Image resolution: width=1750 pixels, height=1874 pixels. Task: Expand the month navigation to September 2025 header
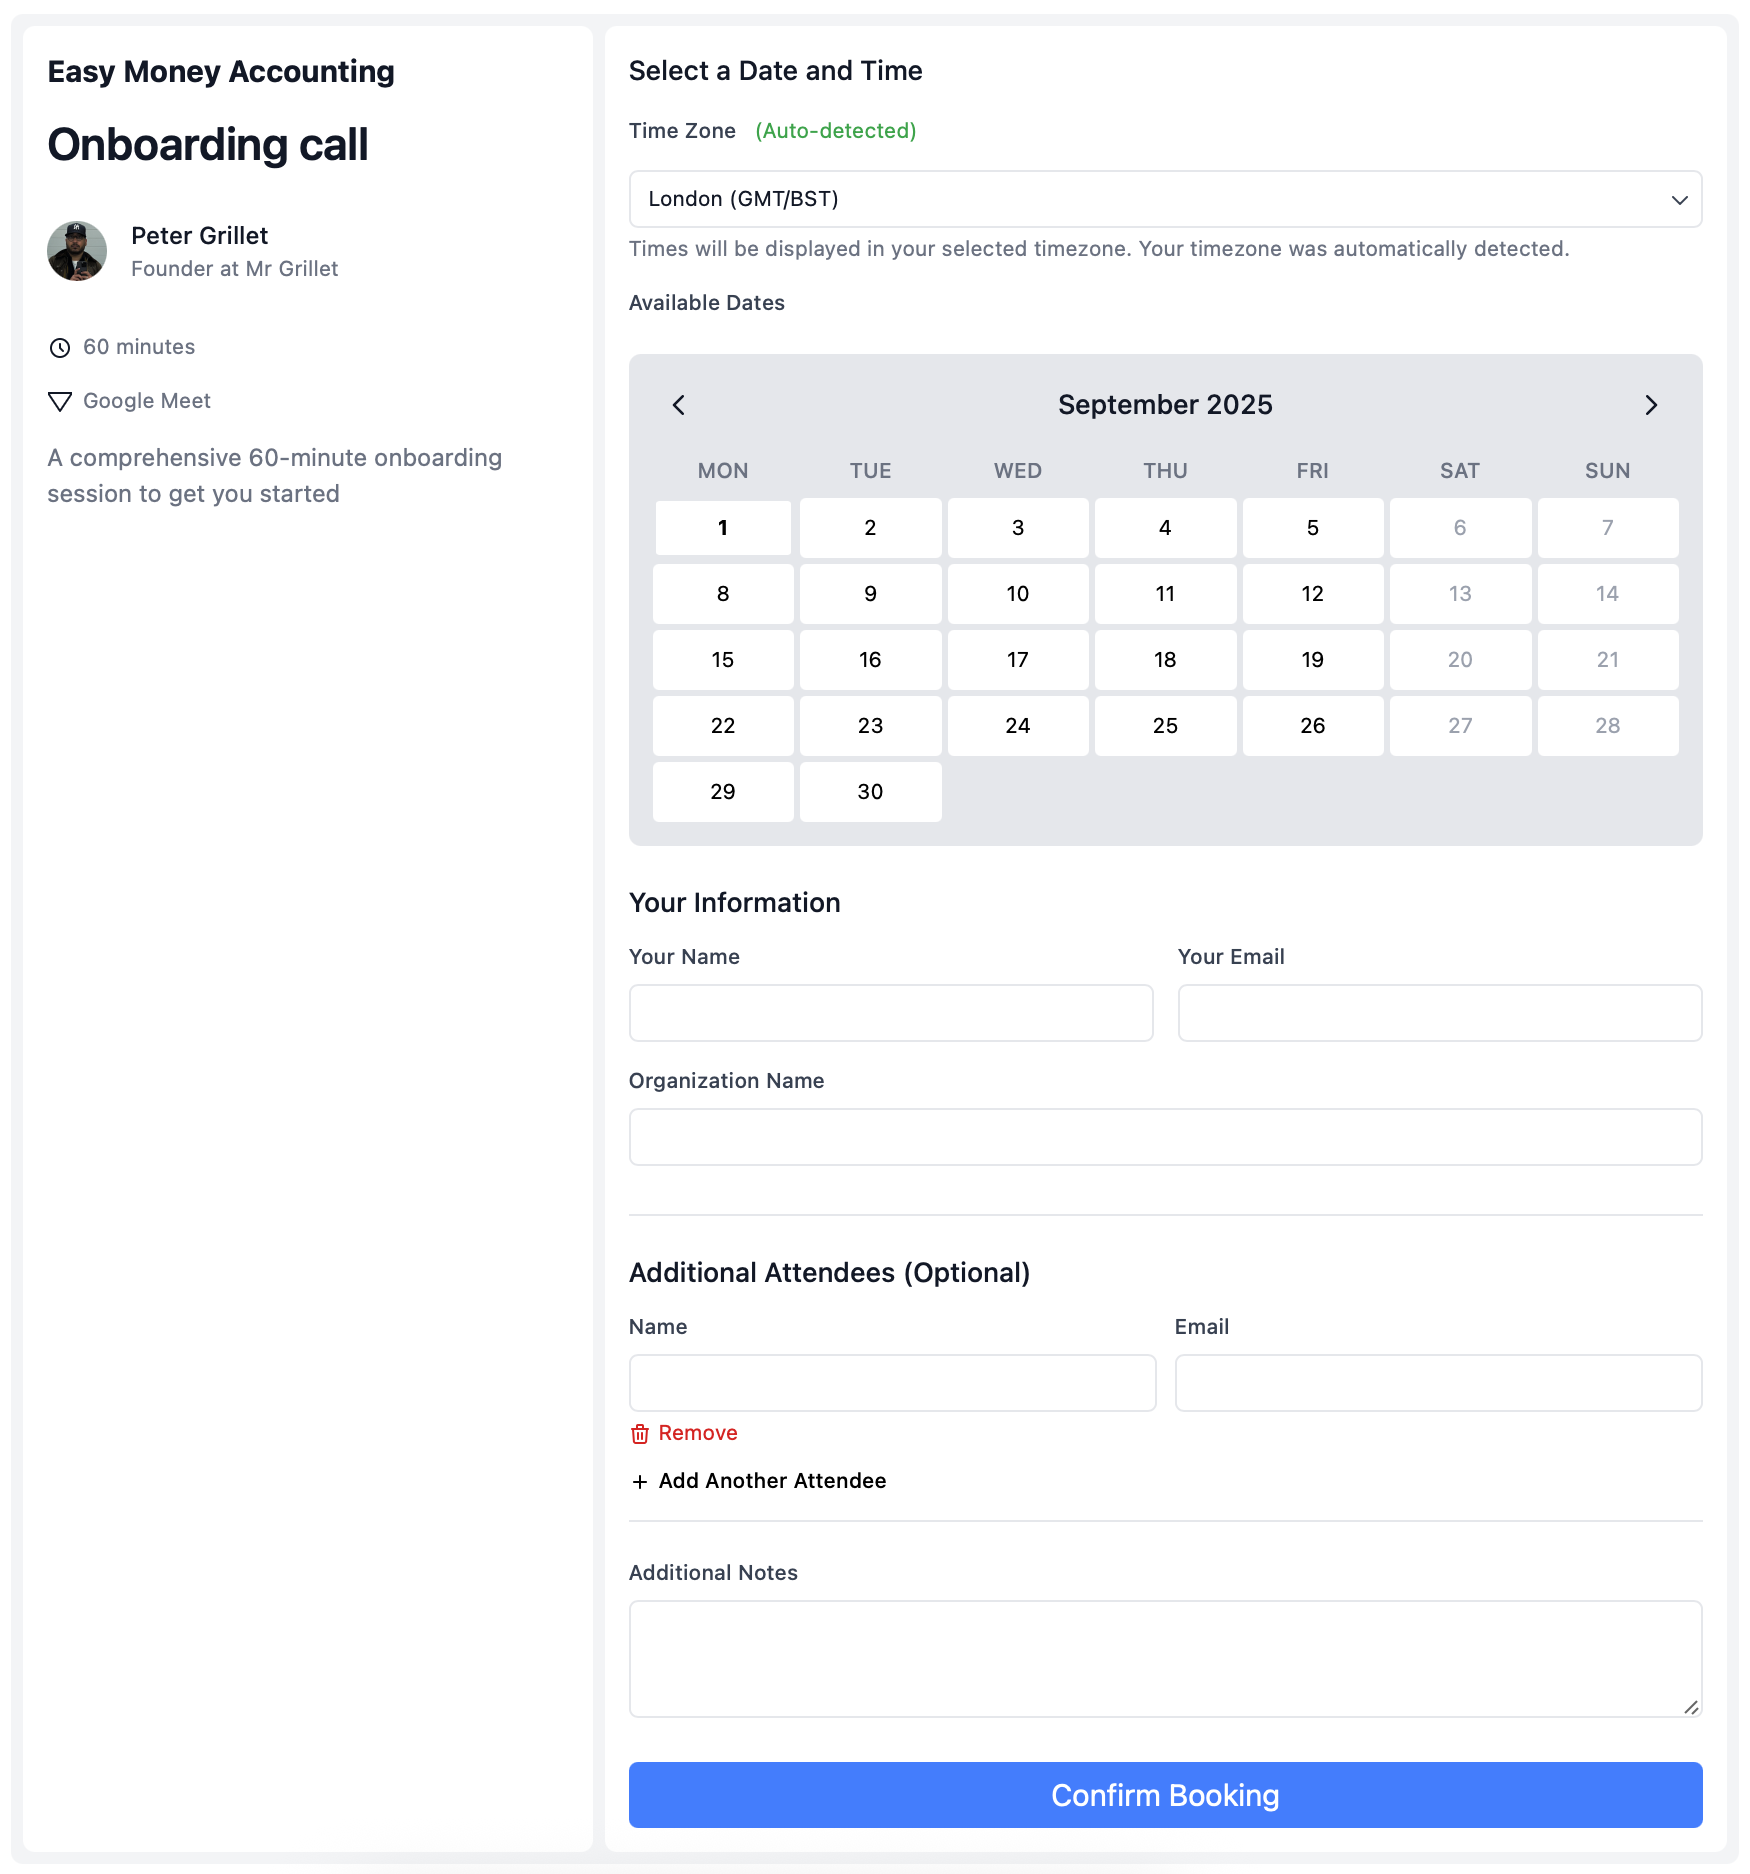[x=1165, y=405]
